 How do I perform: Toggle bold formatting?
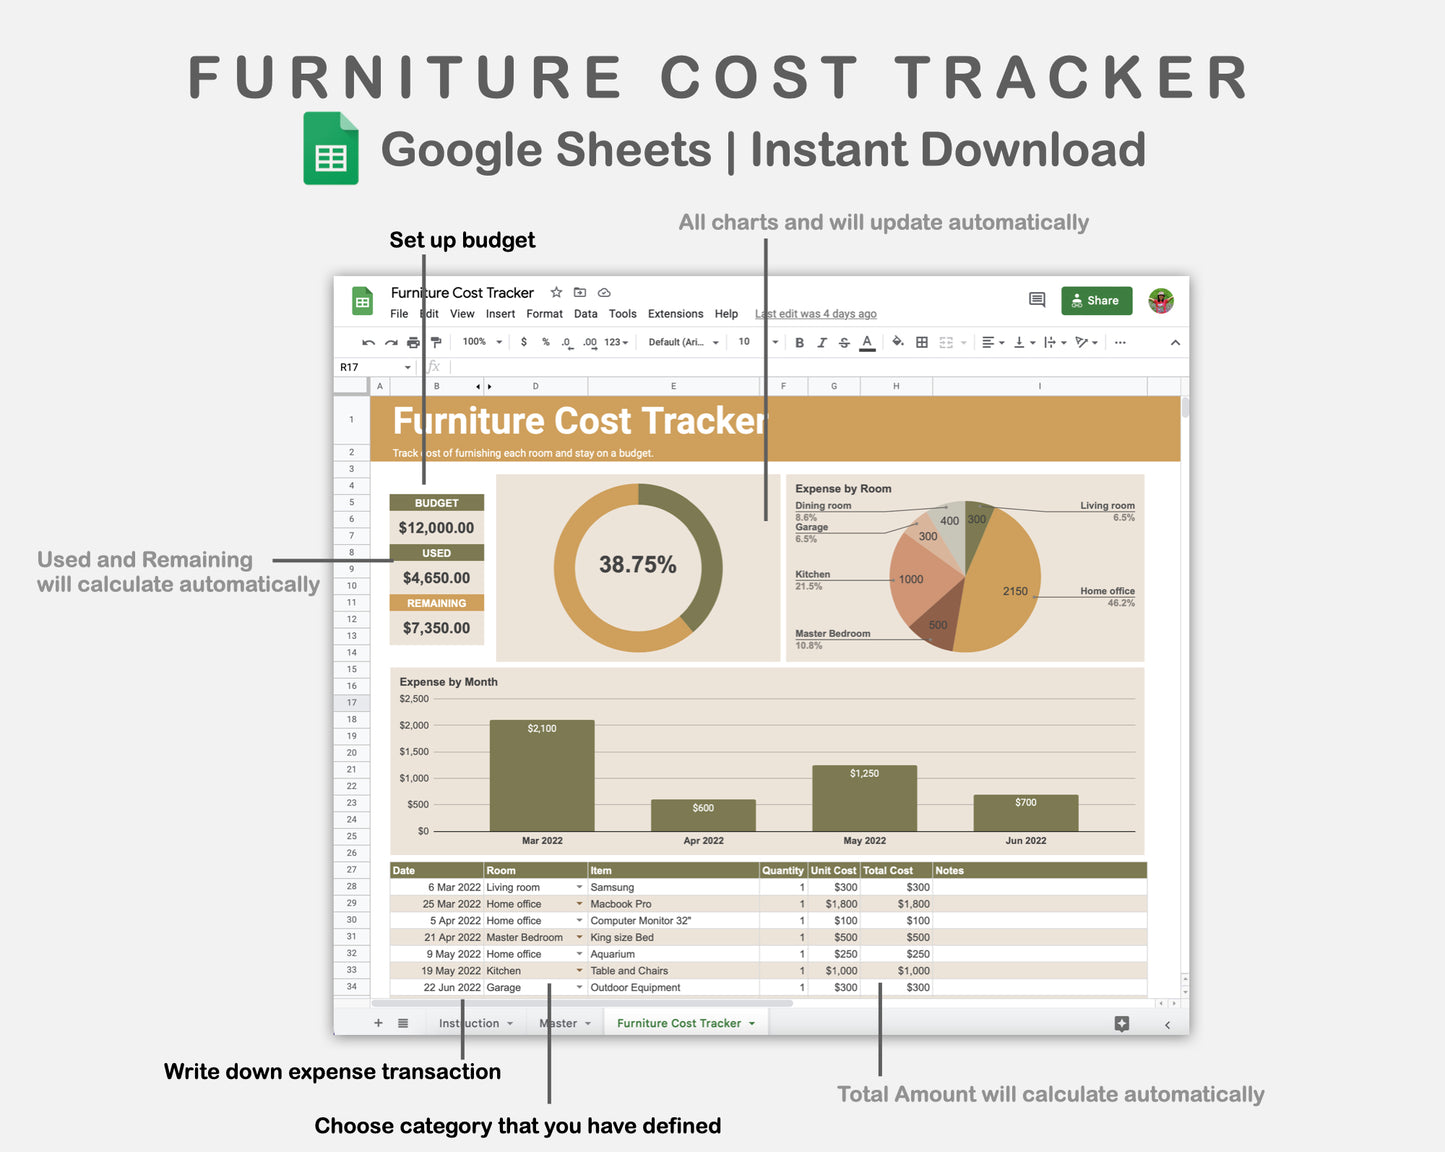click(x=799, y=342)
